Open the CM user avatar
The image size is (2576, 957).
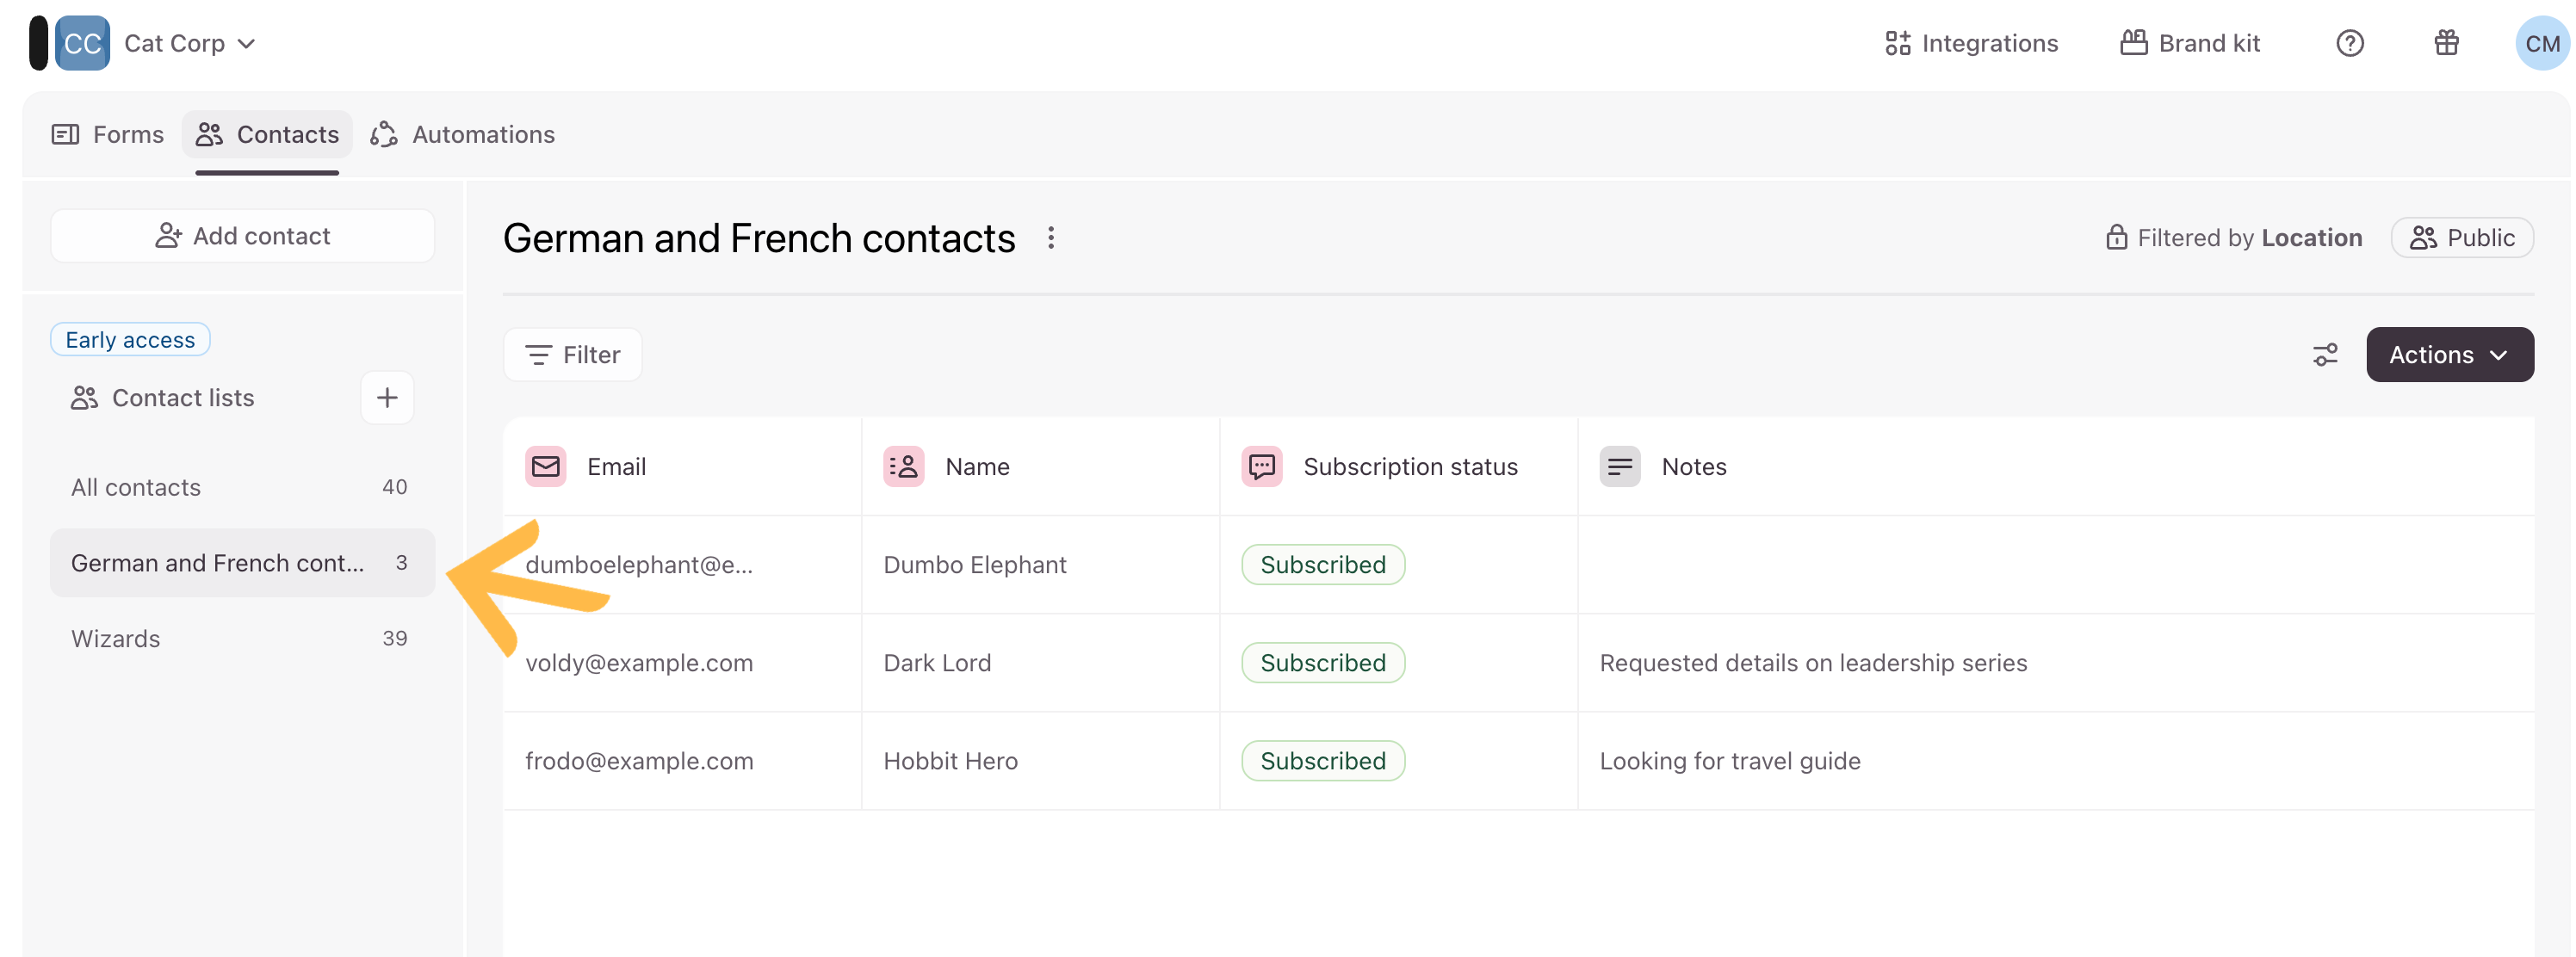2541,43
